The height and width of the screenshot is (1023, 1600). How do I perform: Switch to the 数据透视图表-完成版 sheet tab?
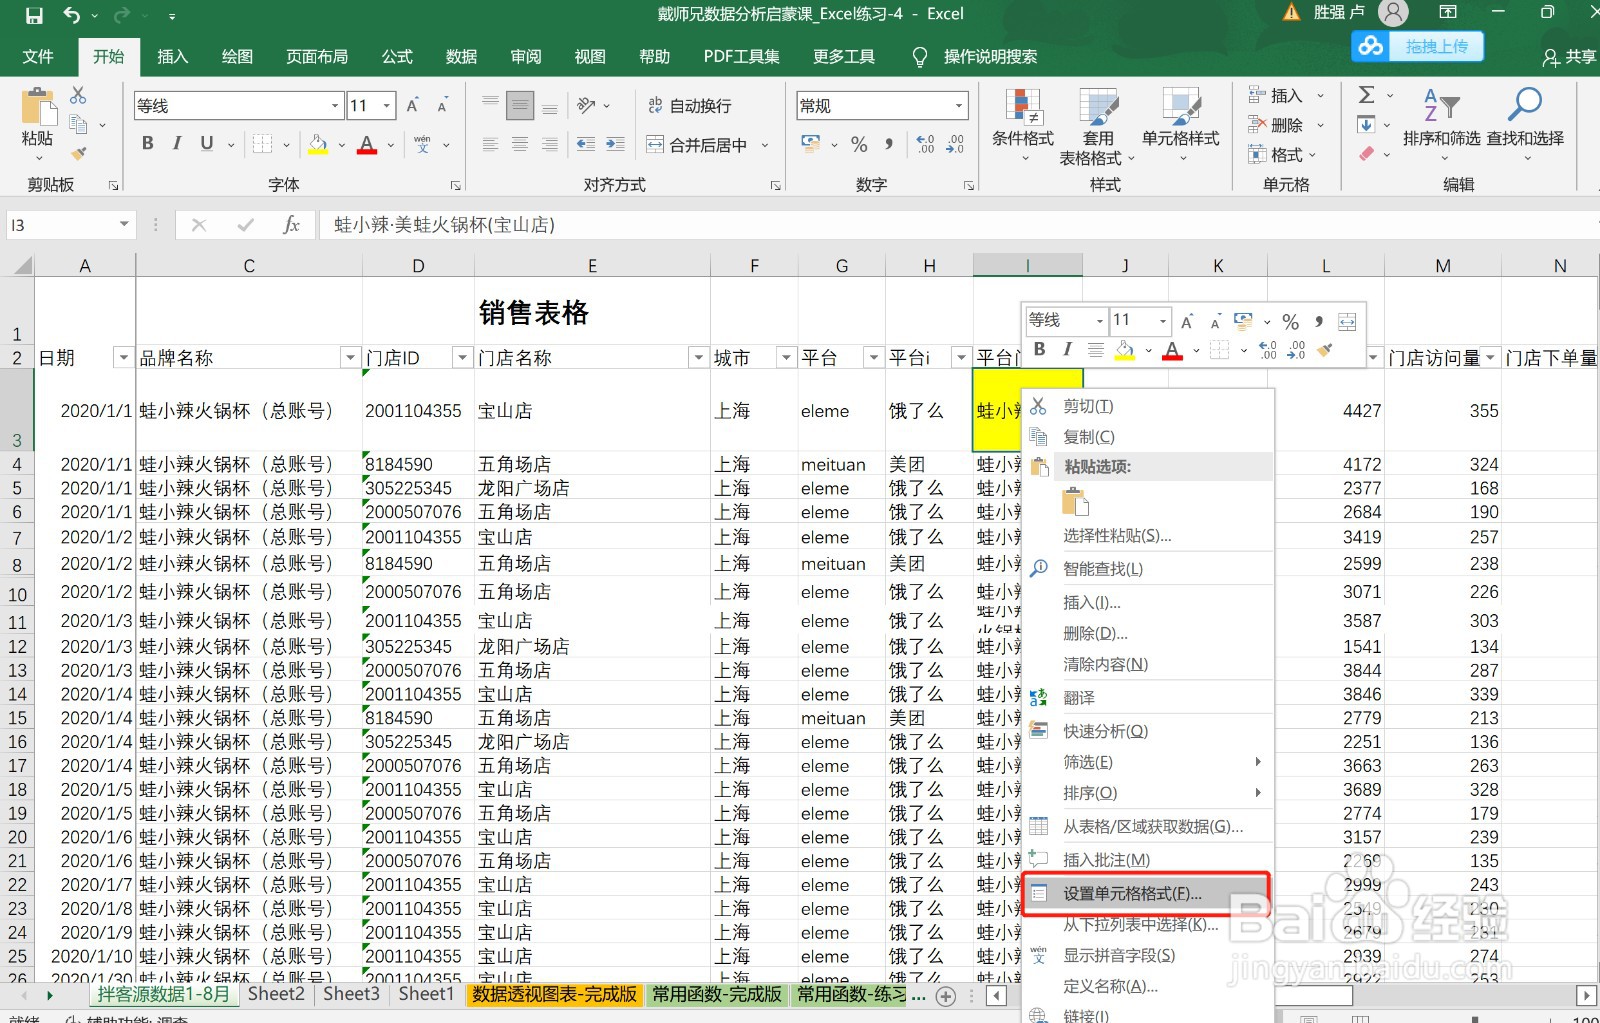pyautogui.click(x=555, y=994)
